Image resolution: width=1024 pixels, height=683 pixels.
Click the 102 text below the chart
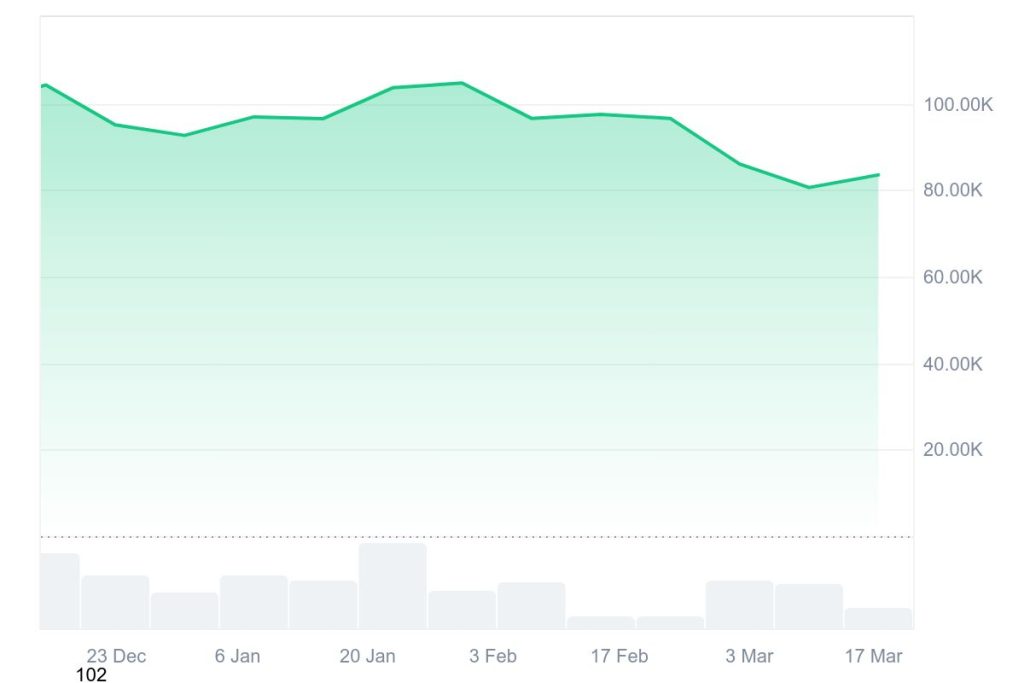click(x=91, y=675)
